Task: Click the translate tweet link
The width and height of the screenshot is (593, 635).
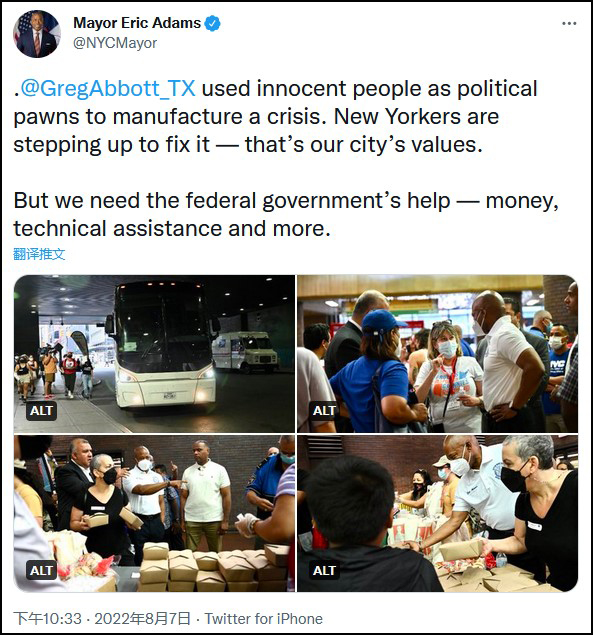Action: click(x=39, y=254)
